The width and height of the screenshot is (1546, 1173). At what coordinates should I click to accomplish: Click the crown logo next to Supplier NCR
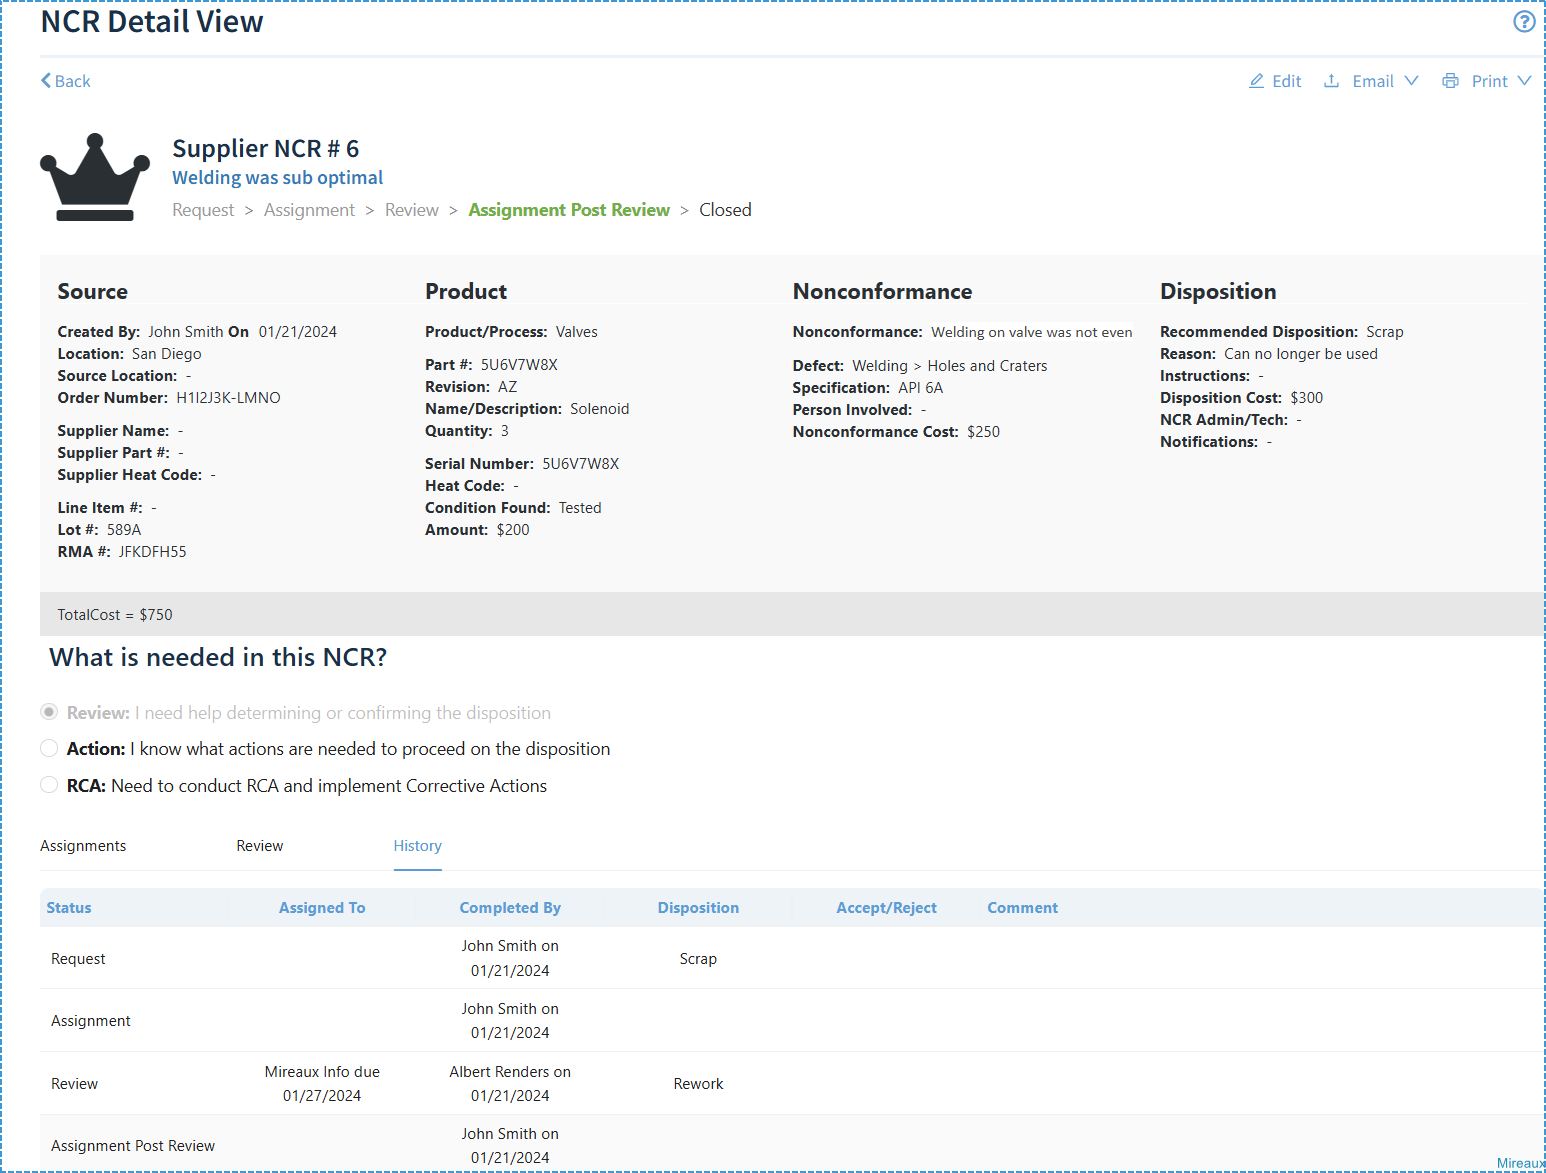[95, 176]
